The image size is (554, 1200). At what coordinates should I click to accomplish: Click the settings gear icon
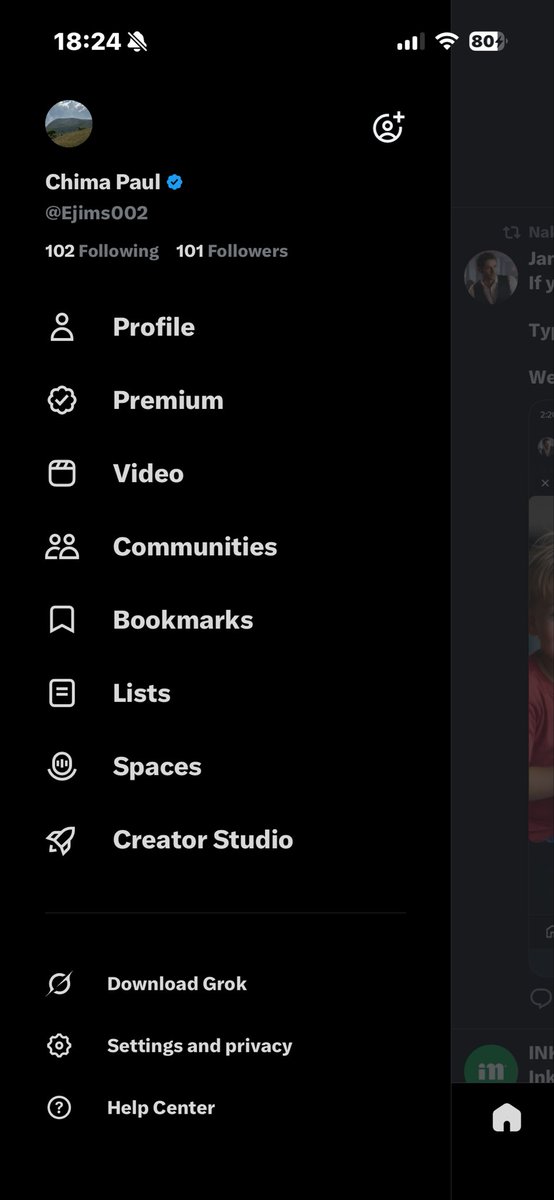pyautogui.click(x=59, y=1046)
